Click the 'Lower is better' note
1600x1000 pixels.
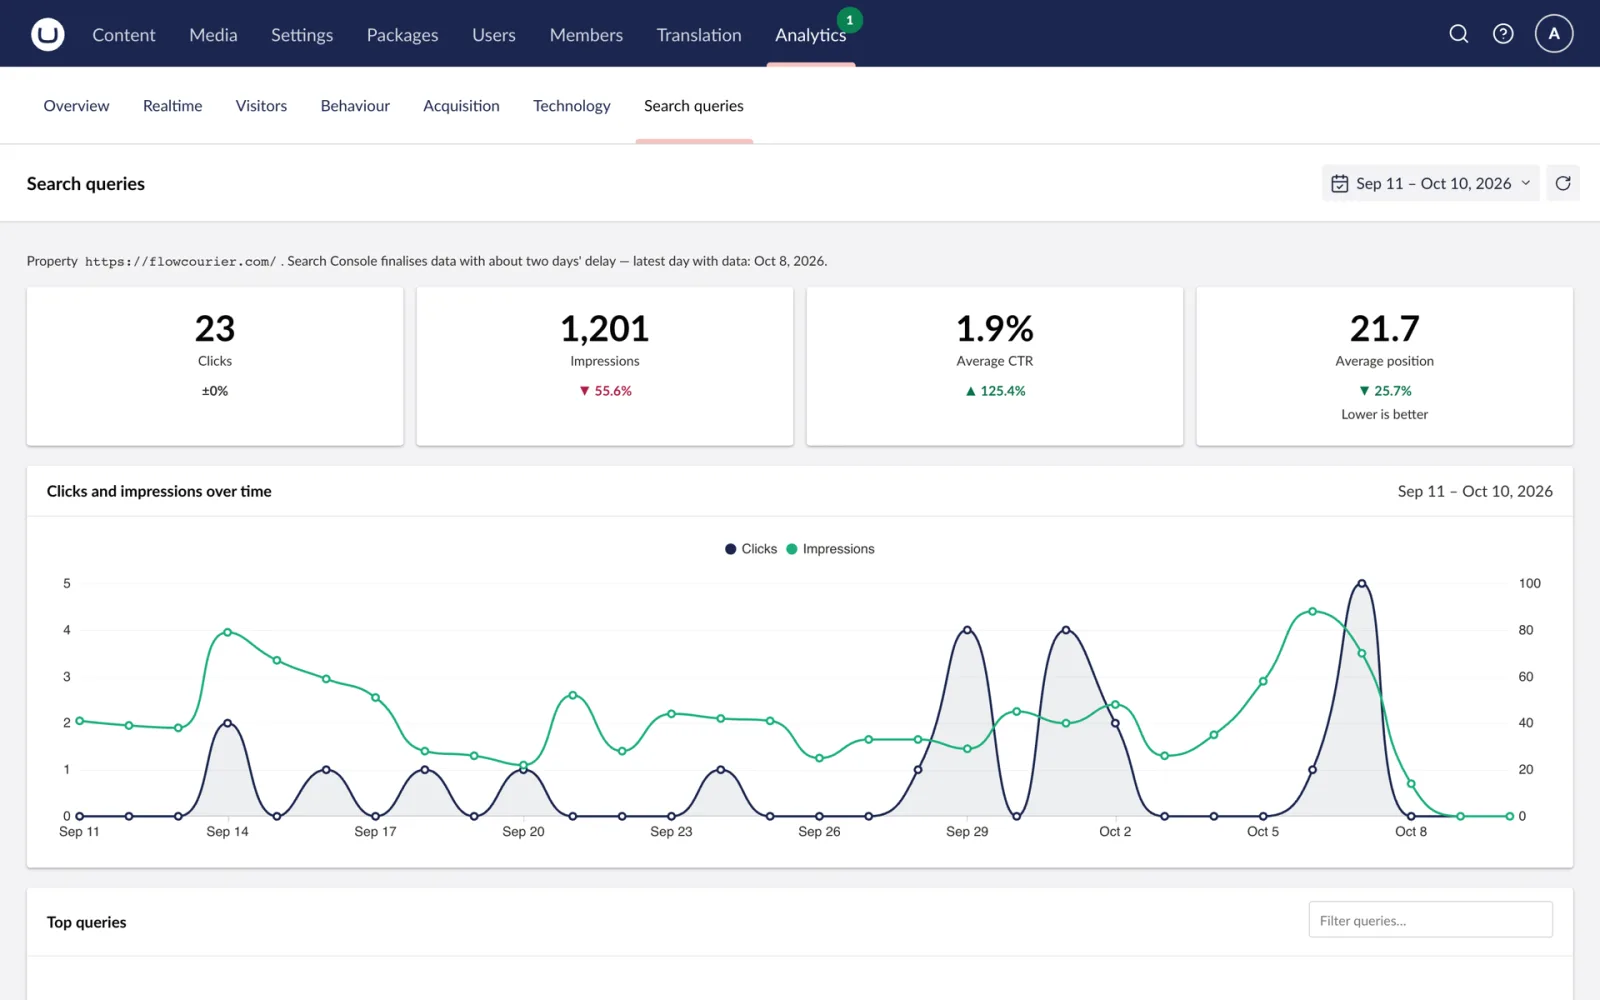pyautogui.click(x=1385, y=414)
